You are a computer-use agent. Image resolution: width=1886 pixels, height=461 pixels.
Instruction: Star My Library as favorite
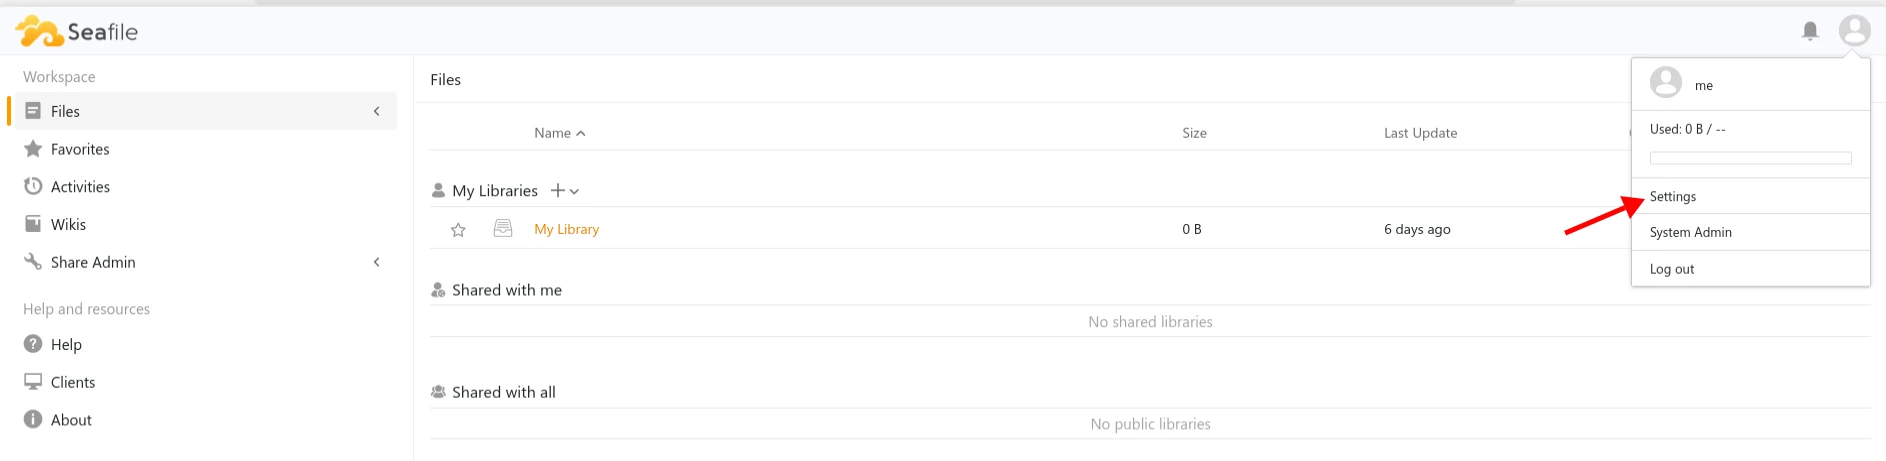(x=458, y=230)
